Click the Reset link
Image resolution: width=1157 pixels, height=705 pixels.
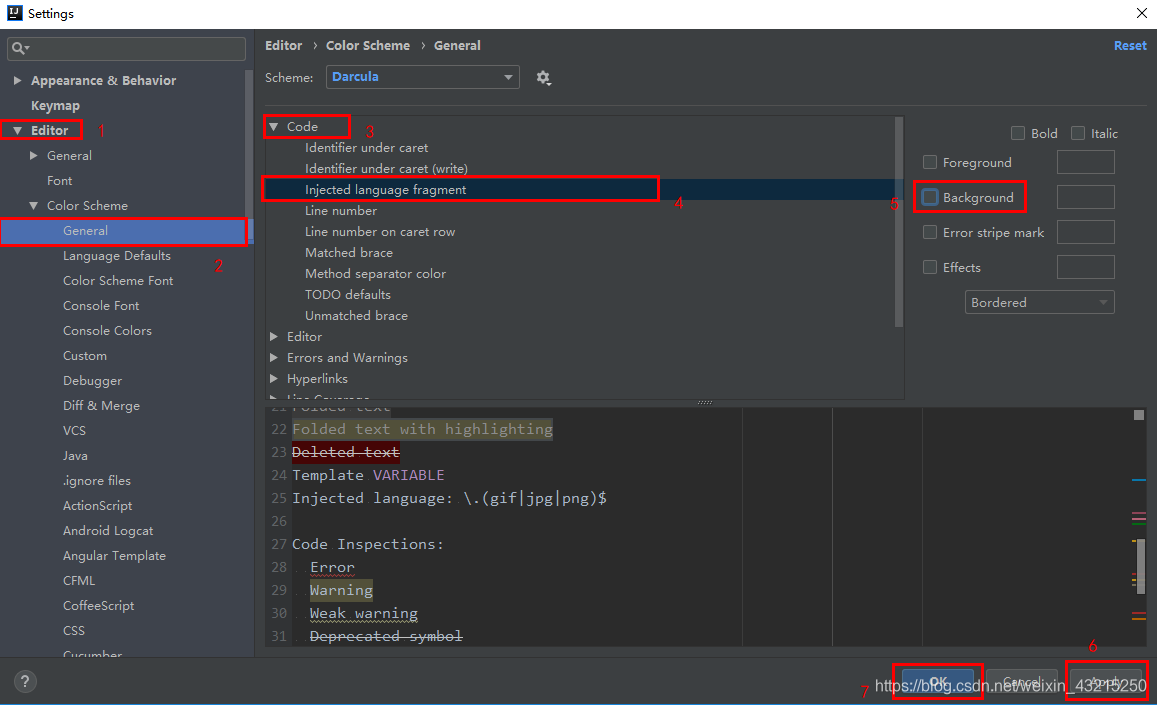1130,46
